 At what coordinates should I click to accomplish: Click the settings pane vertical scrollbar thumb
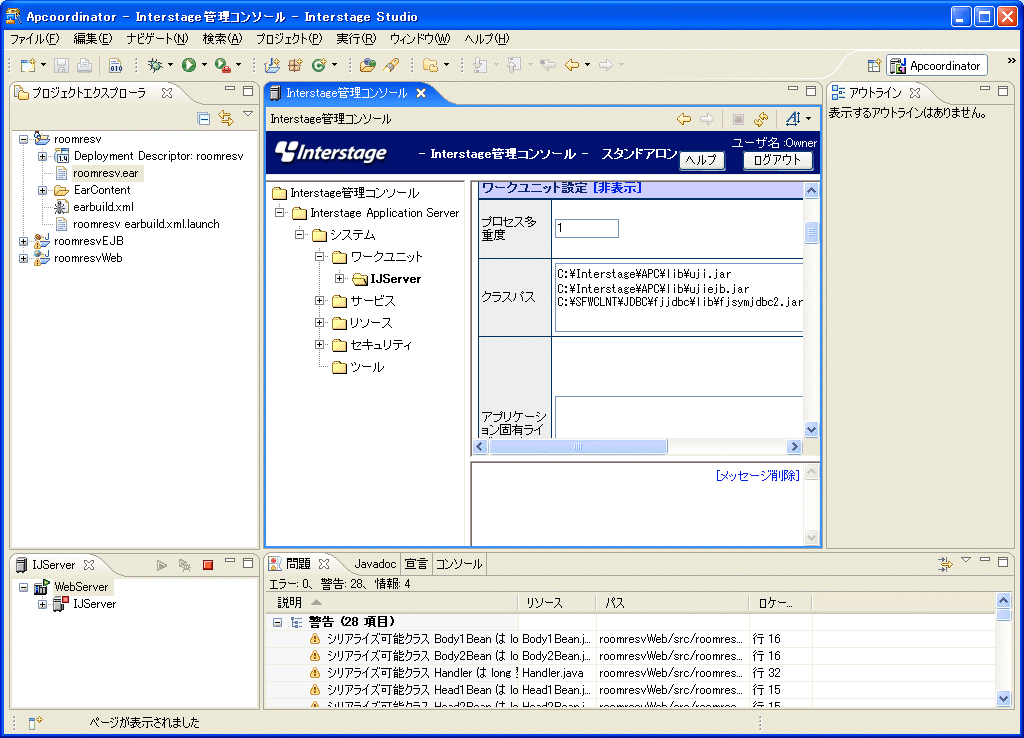[811, 233]
